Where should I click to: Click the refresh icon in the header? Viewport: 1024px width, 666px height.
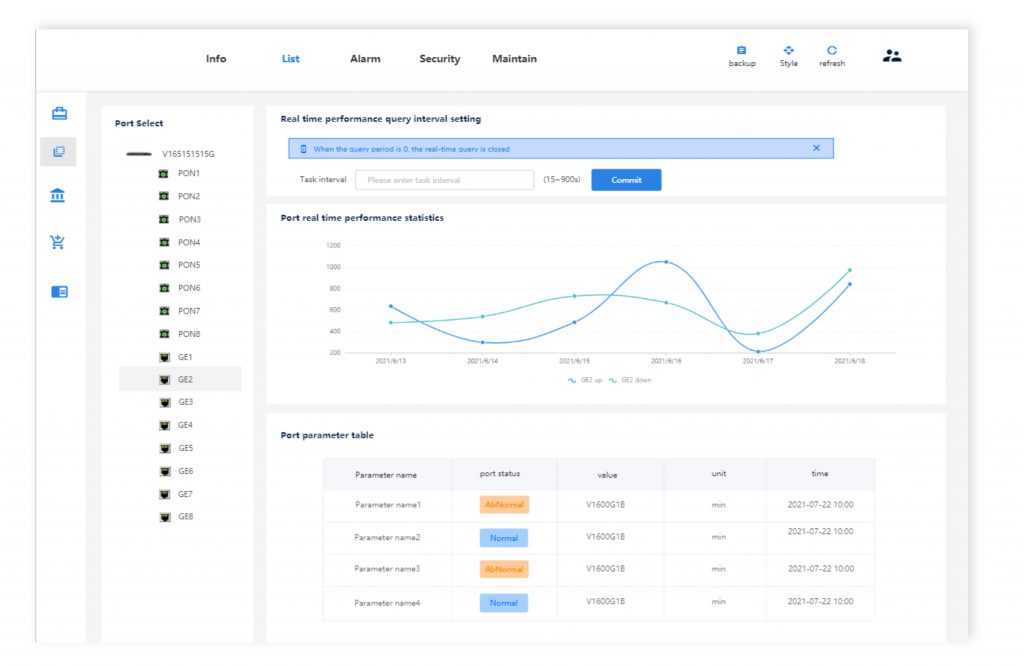tap(832, 50)
